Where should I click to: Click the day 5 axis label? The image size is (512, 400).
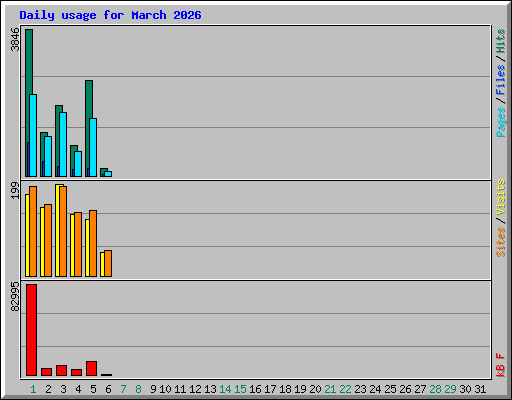[93, 389]
